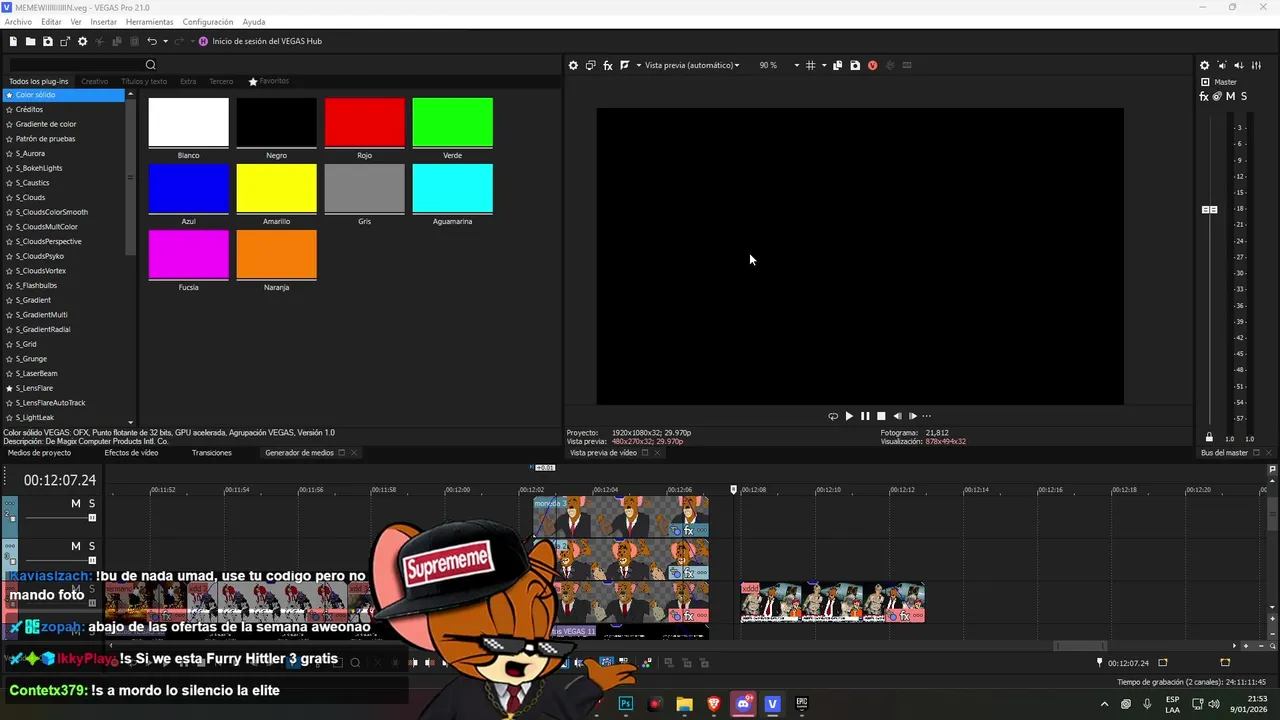This screenshot has height=720, width=1280.
Task: Click the red VEGAS capture icon
Action: [x=872, y=65]
